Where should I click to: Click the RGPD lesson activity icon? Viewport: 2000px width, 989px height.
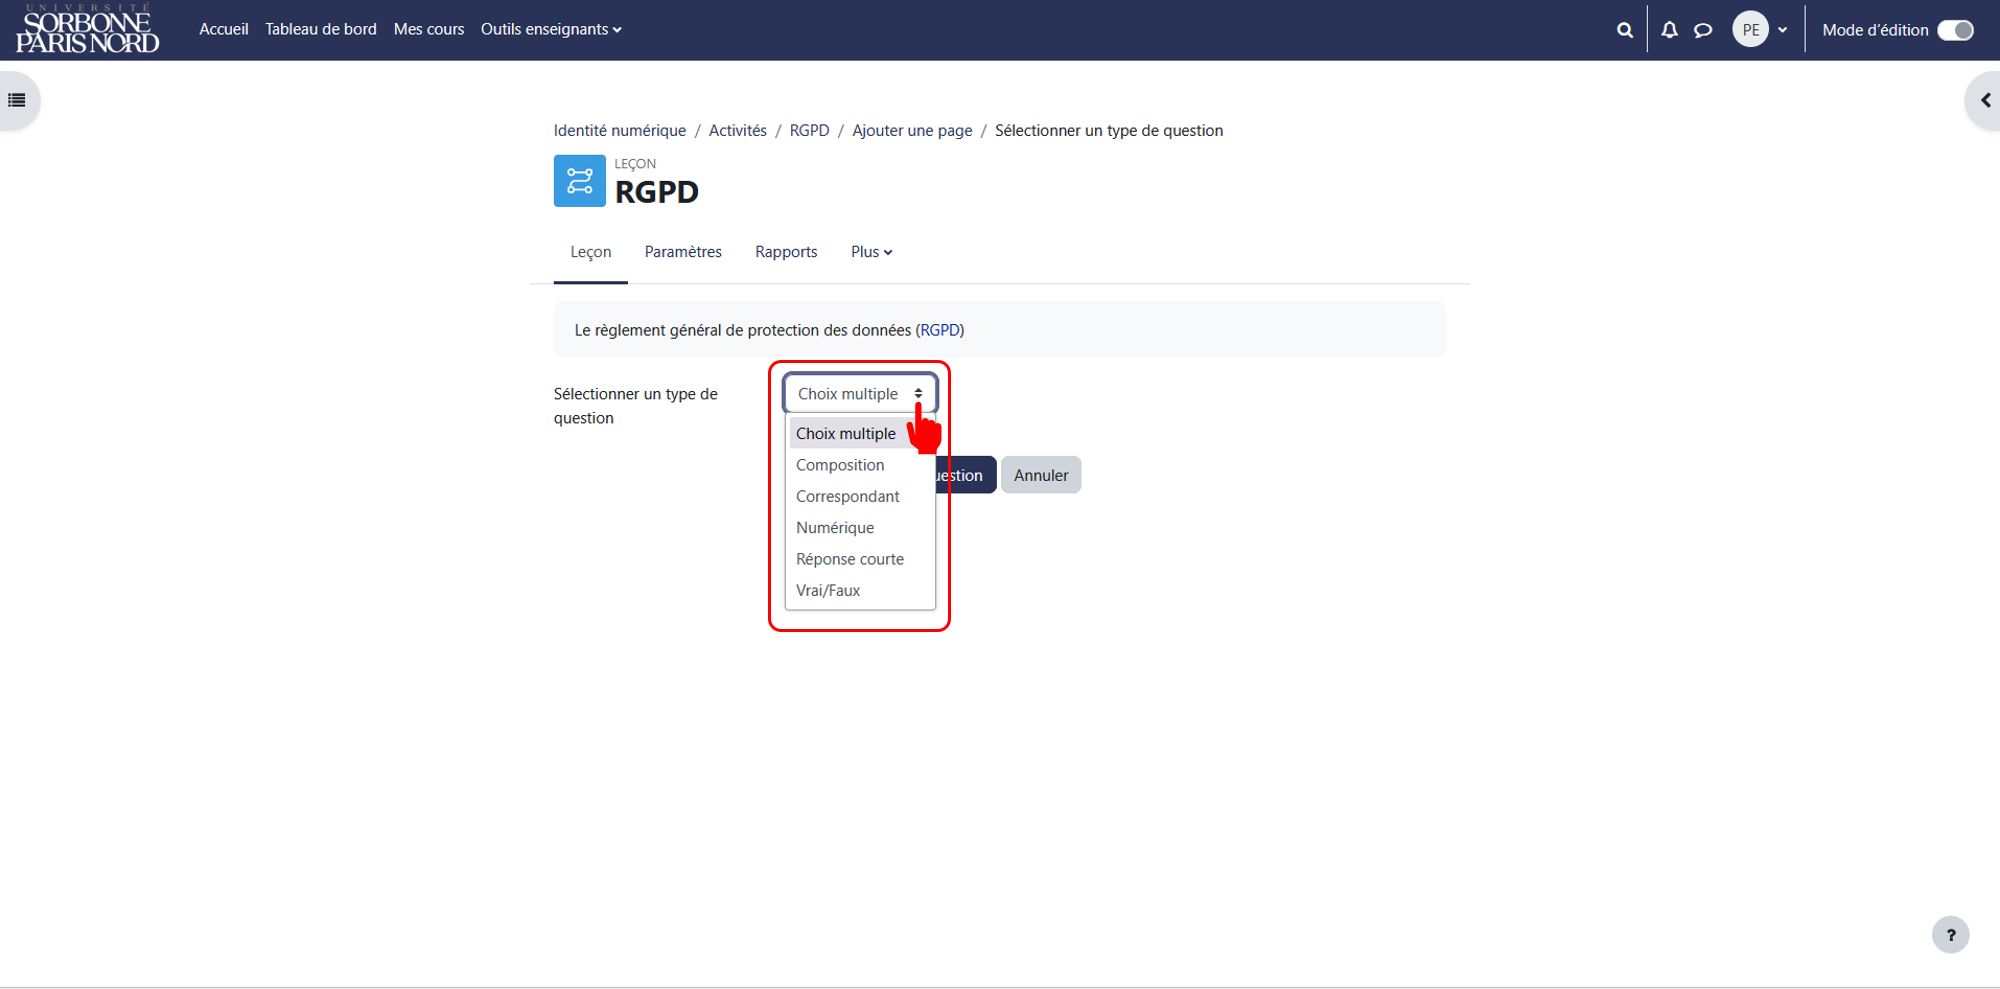pos(580,181)
